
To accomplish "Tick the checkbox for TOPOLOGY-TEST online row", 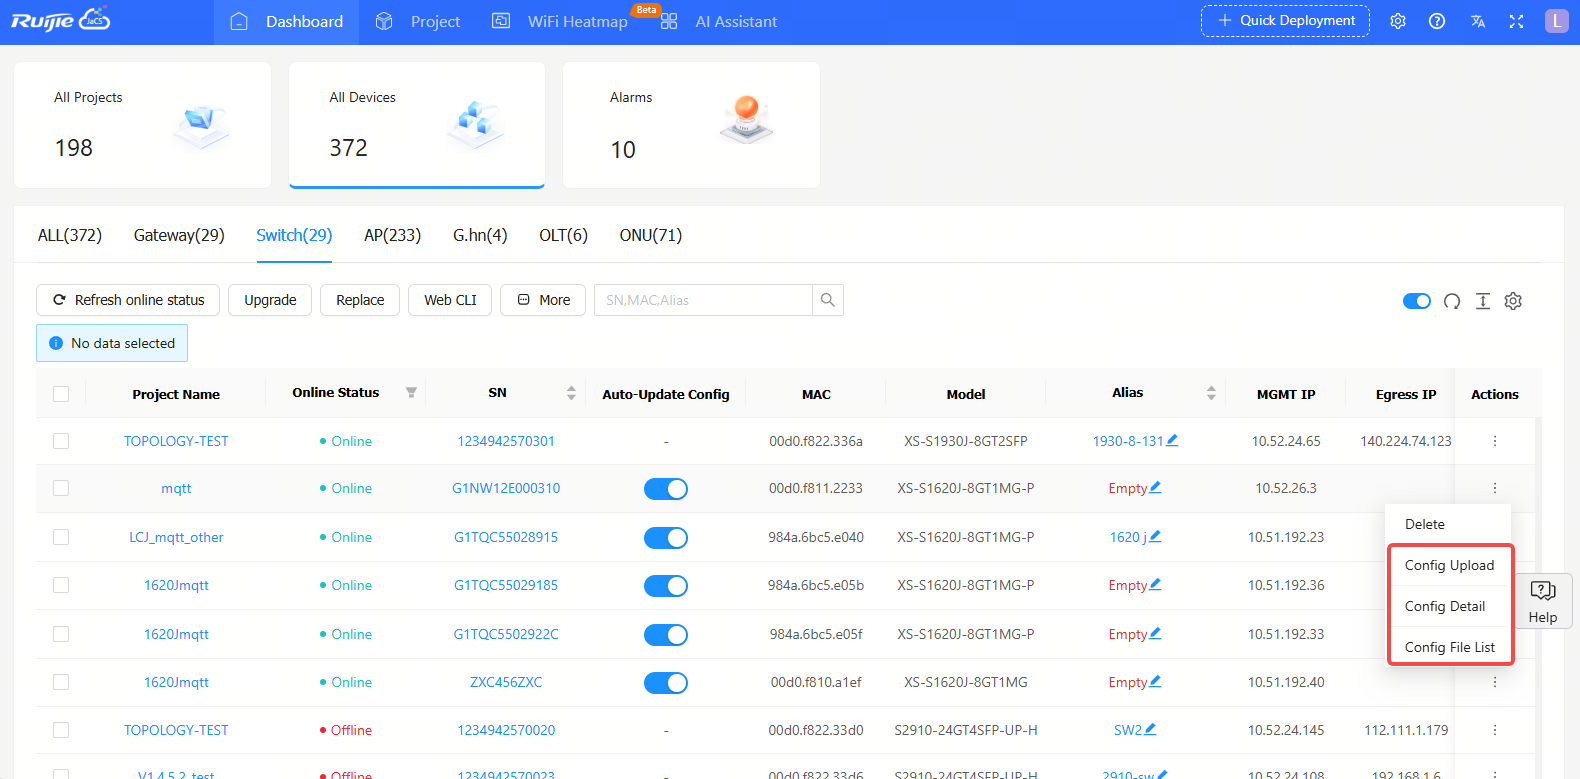I will click(x=61, y=441).
